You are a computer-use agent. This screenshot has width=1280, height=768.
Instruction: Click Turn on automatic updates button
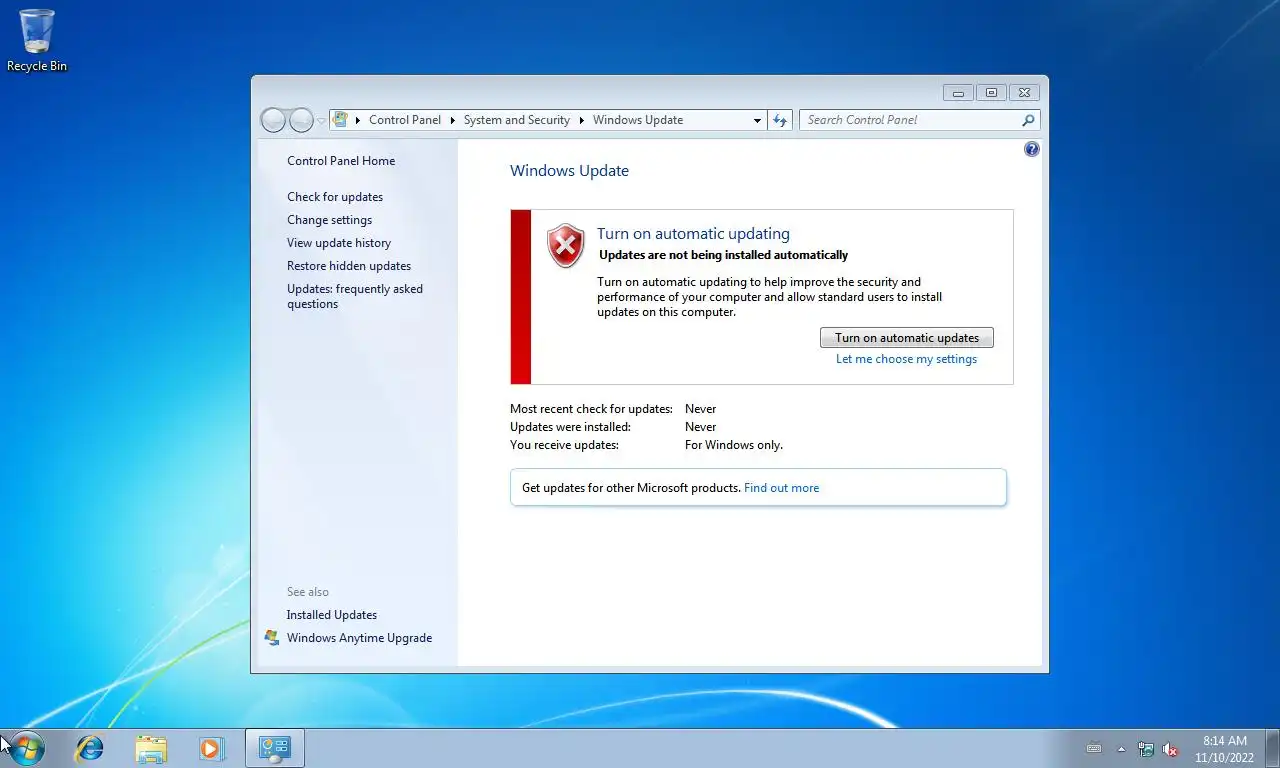tap(907, 338)
